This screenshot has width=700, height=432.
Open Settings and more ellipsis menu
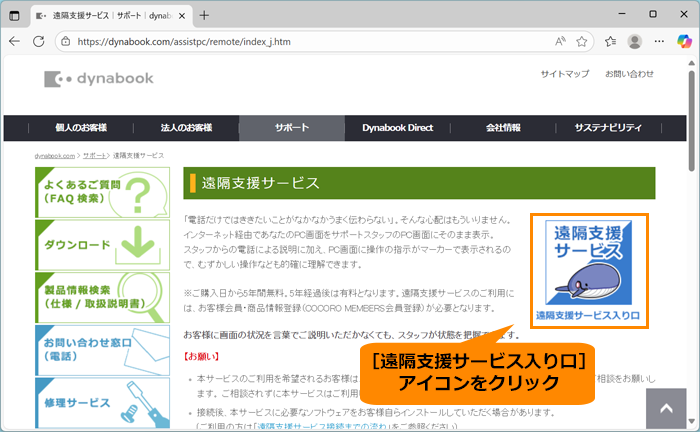tap(659, 42)
